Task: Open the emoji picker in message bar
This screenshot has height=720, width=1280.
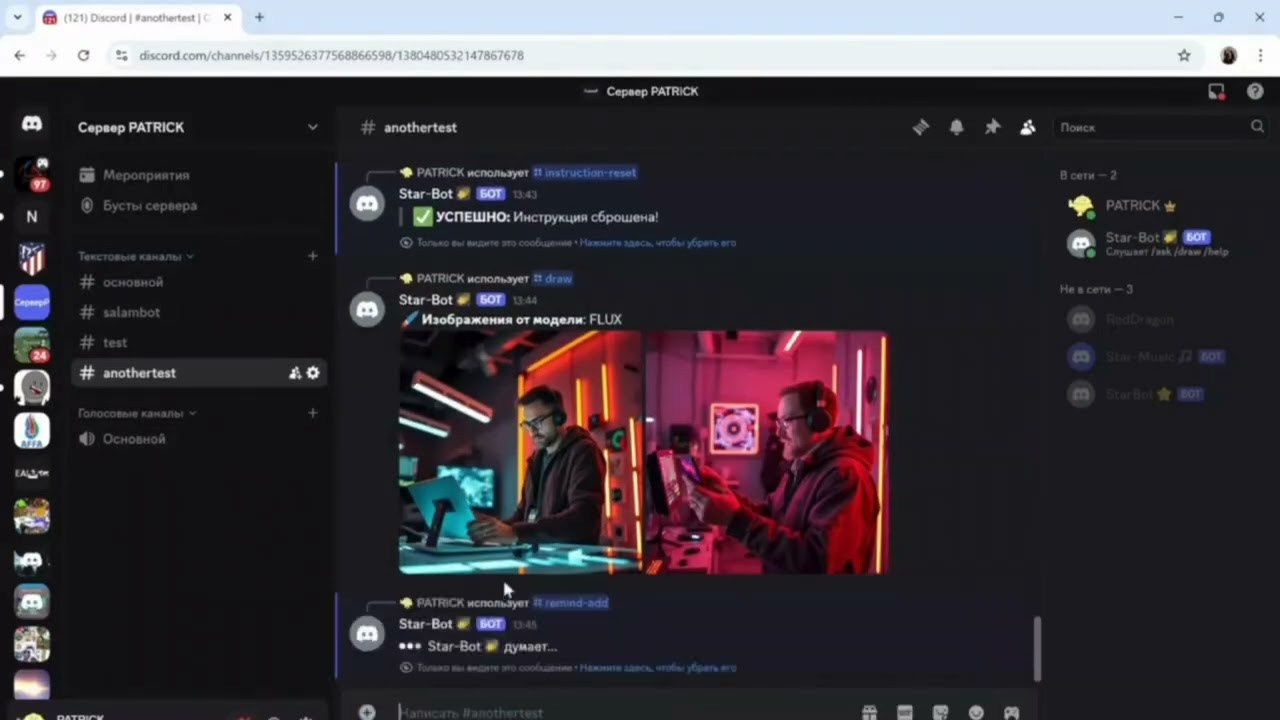Action: [x=976, y=712]
